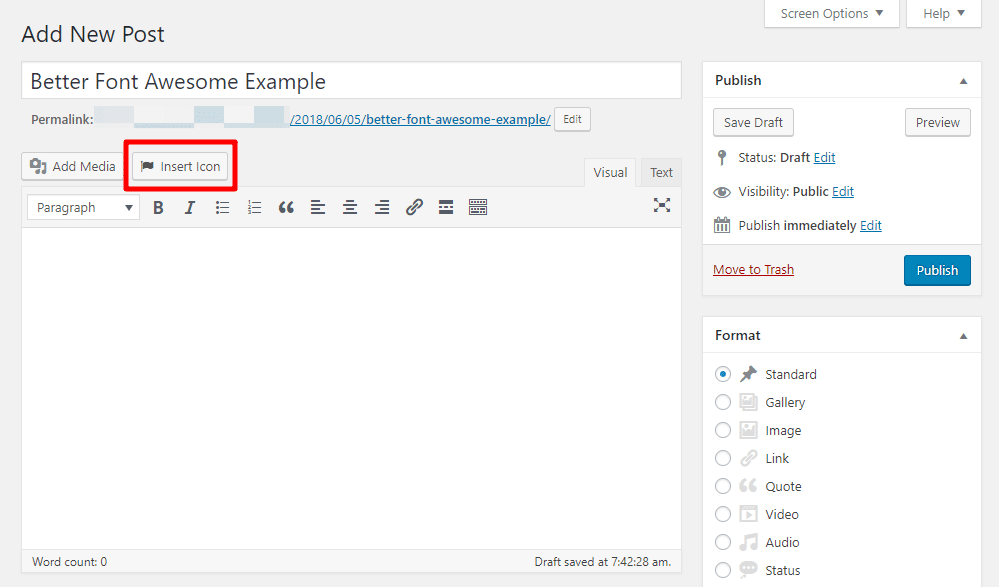
Task: Edit the post visibility
Action: 843,191
